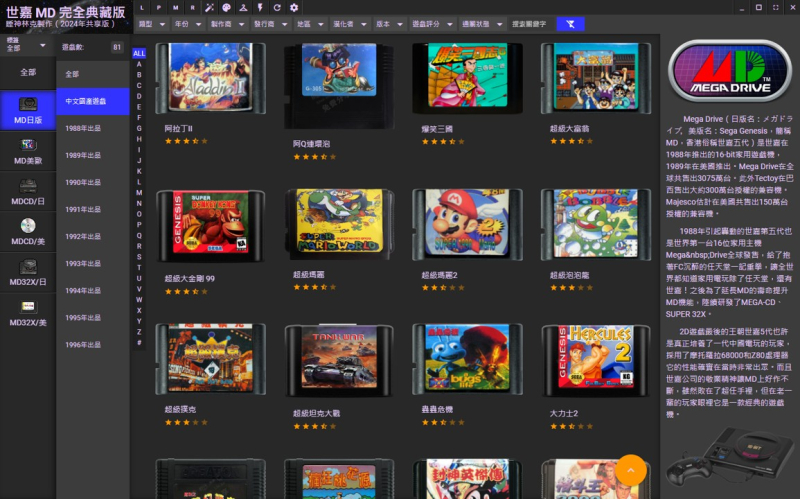Screen dimensions: 800x499
Task: Click the magic wand toolbar icon
Action: pos(209,8)
